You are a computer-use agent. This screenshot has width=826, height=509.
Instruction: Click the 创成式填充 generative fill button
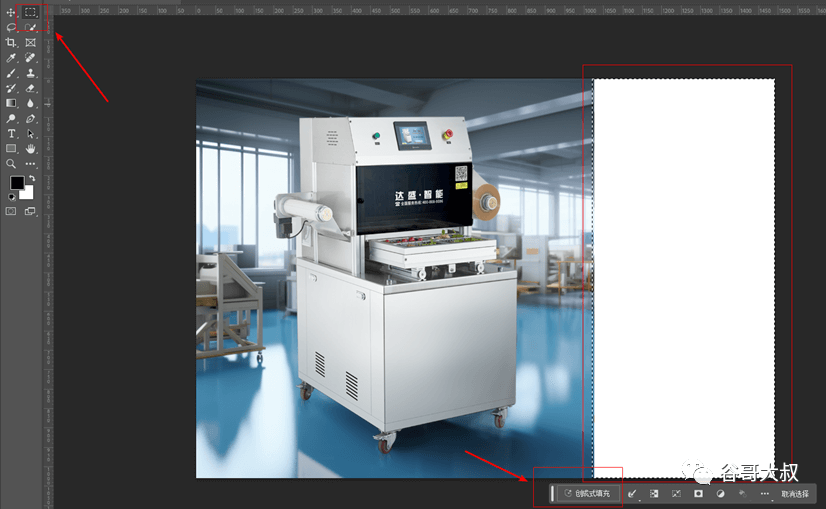click(588, 494)
